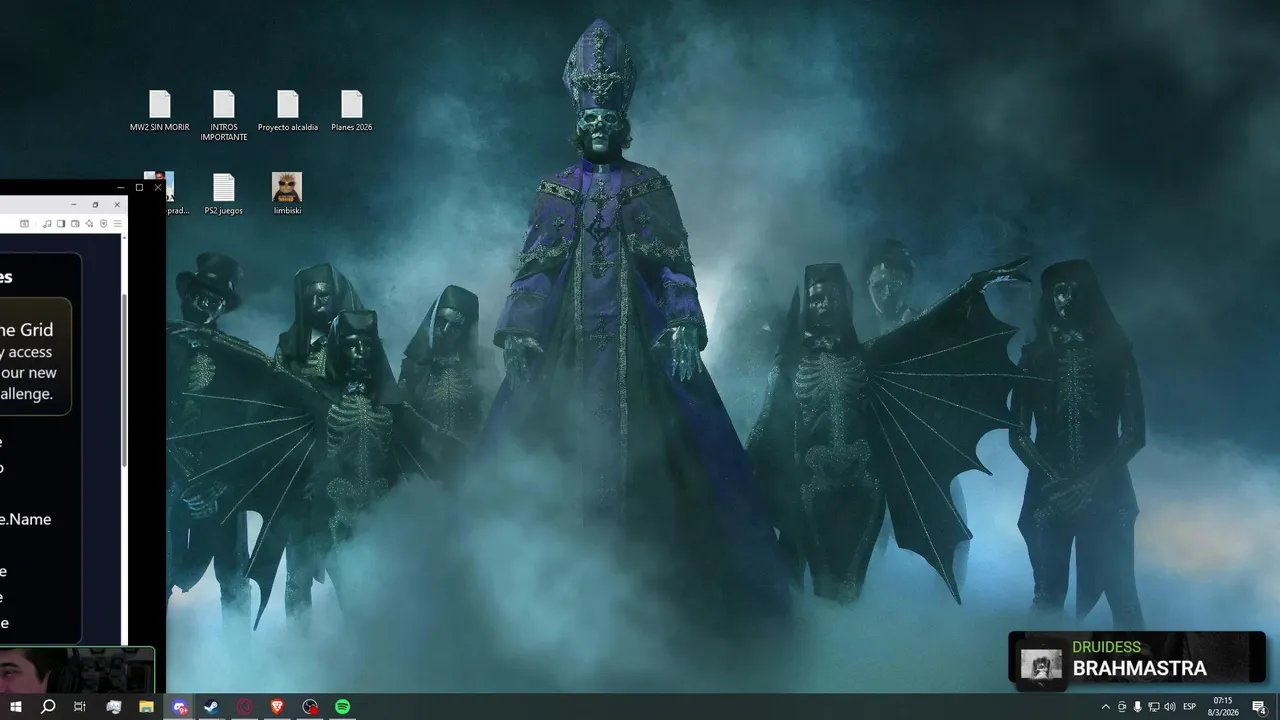
Task: Open the network tray icon
Action: point(1154,707)
